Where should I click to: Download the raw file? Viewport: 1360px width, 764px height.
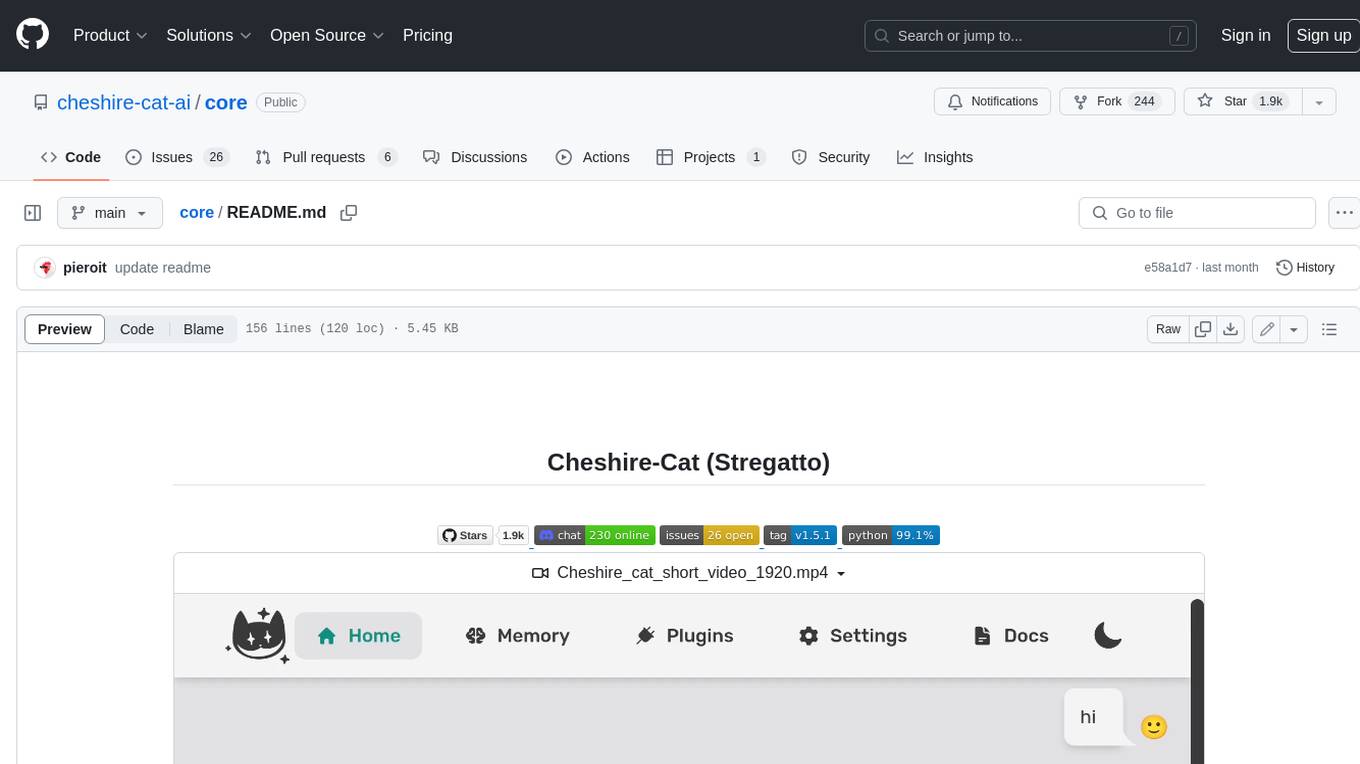[x=1231, y=329]
